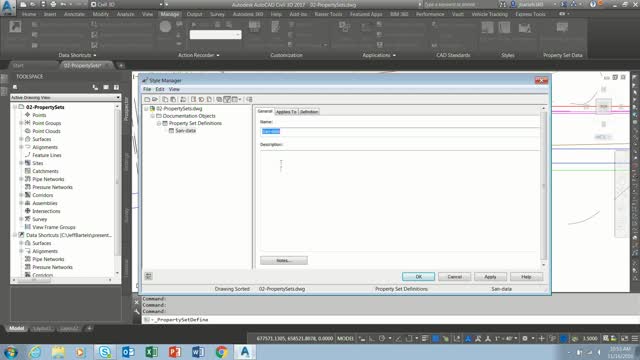The width and height of the screenshot is (640, 360).
Task: Select Intersections in Toolspace tree
Action: tap(46, 211)
